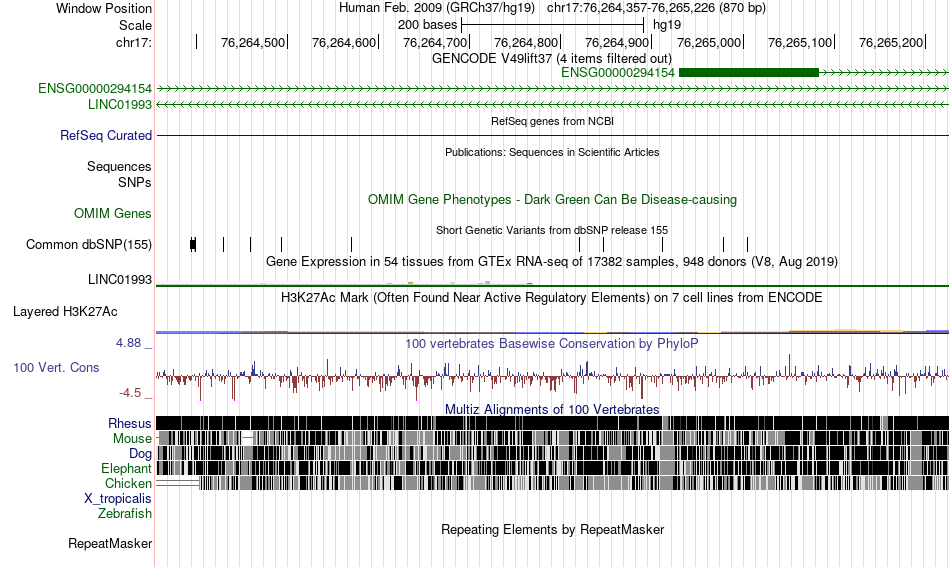
Task: Click the OMIM Gene Phenotypes title
Action: tap(552, 199)
